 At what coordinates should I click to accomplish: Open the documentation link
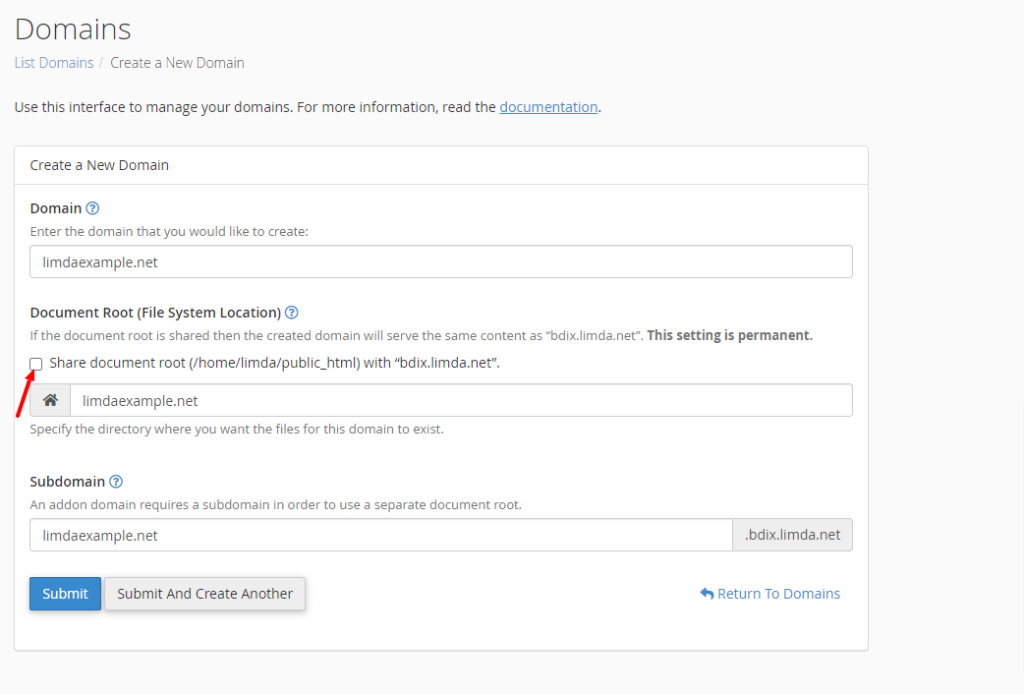click(548, 107)
